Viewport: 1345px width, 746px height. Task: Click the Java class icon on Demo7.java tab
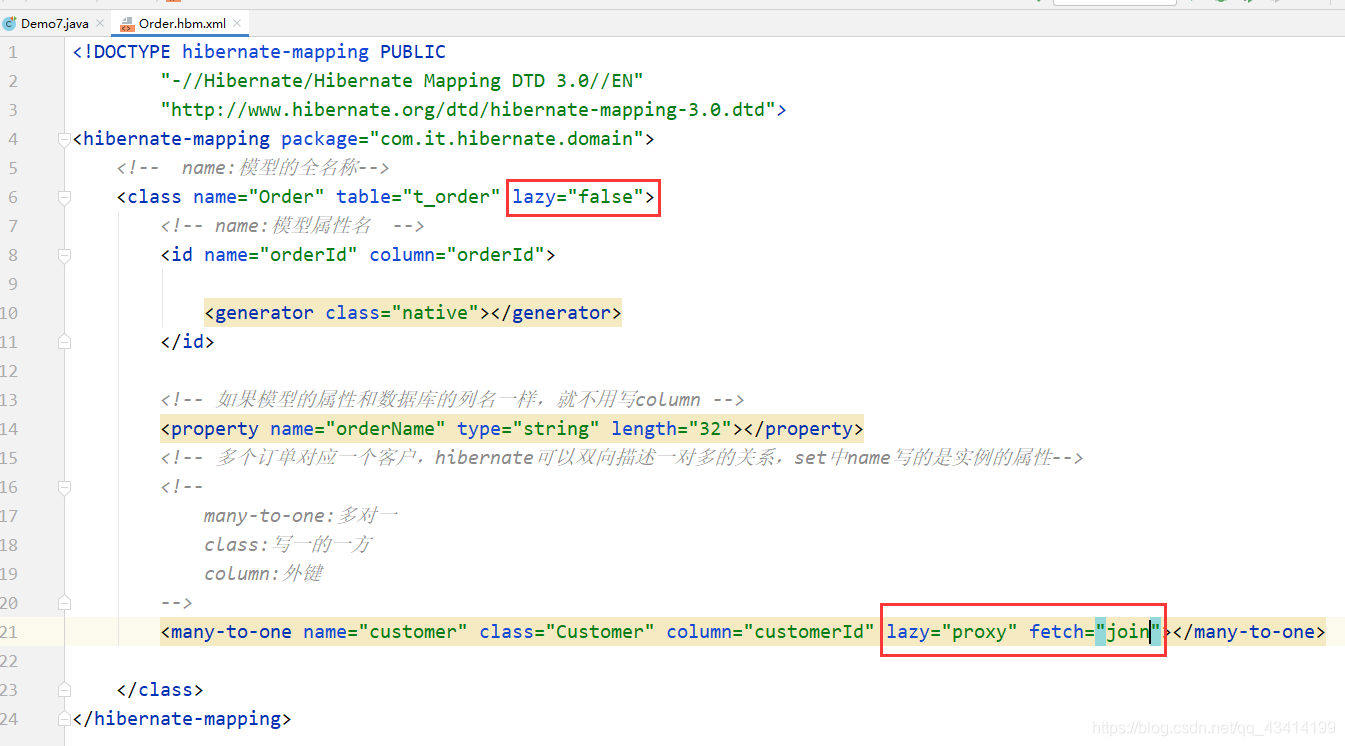coord(10,23)
